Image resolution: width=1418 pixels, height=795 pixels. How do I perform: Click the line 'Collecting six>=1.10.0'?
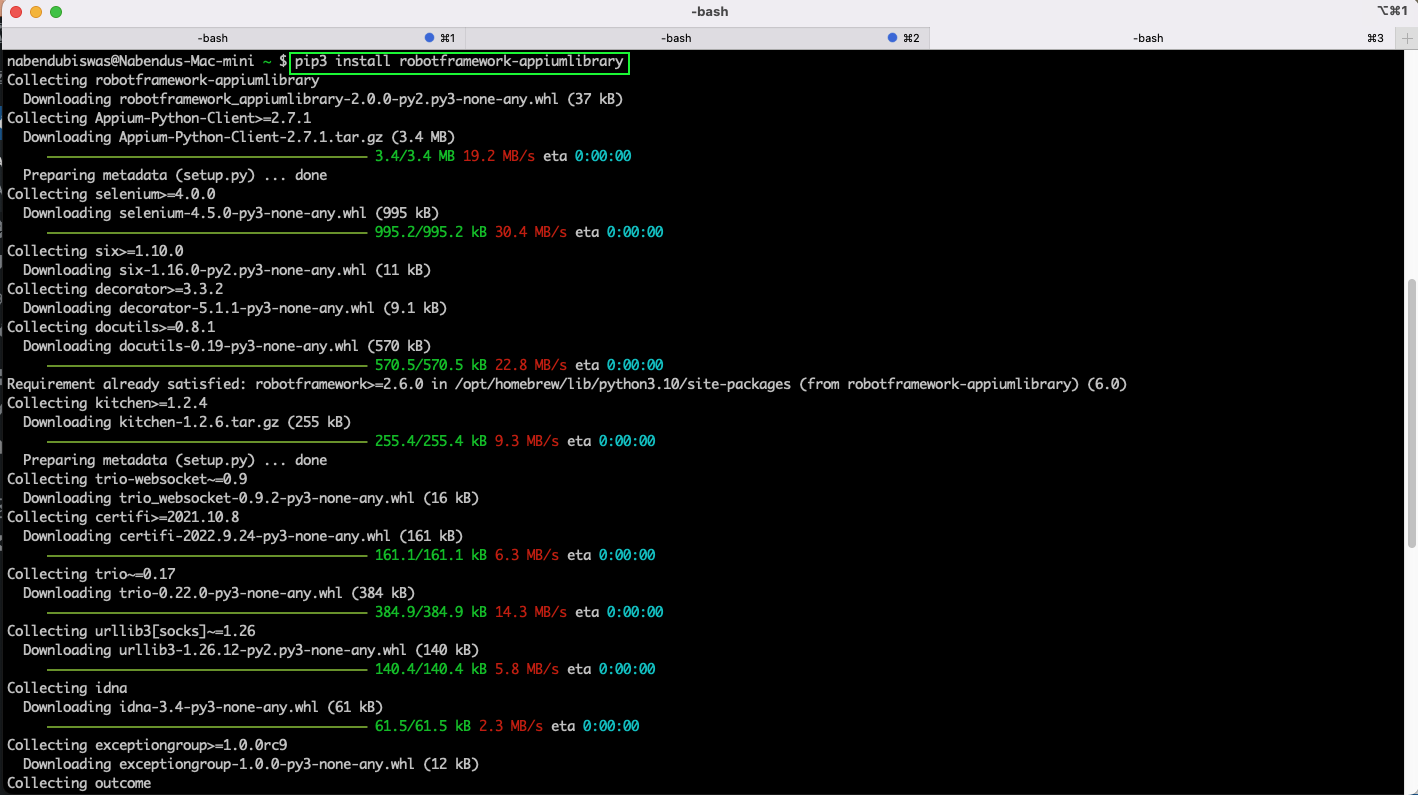95,251
